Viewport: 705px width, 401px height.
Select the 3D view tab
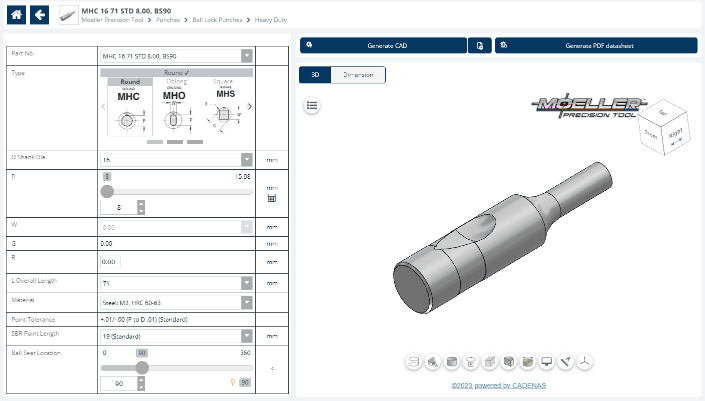(315, 75)
